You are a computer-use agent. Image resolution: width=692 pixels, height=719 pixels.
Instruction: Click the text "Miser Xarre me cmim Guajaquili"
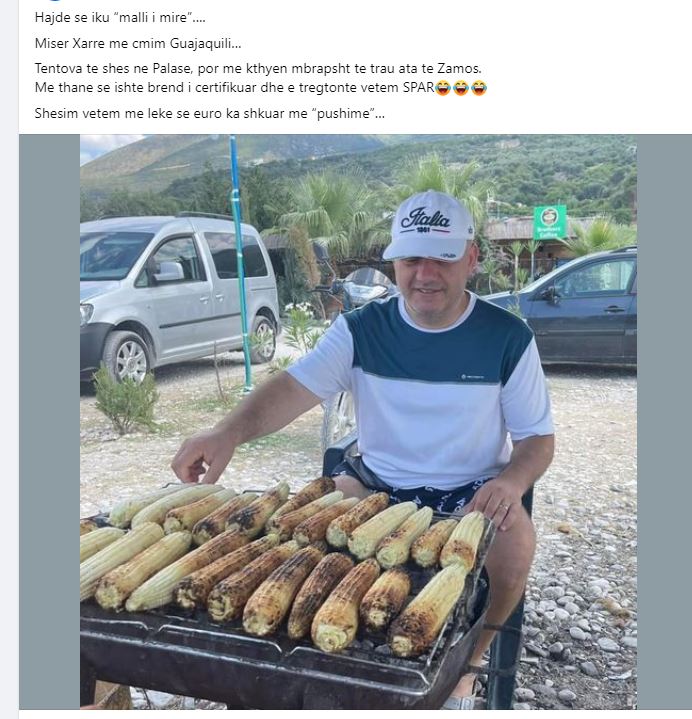[x=138, y=43]
